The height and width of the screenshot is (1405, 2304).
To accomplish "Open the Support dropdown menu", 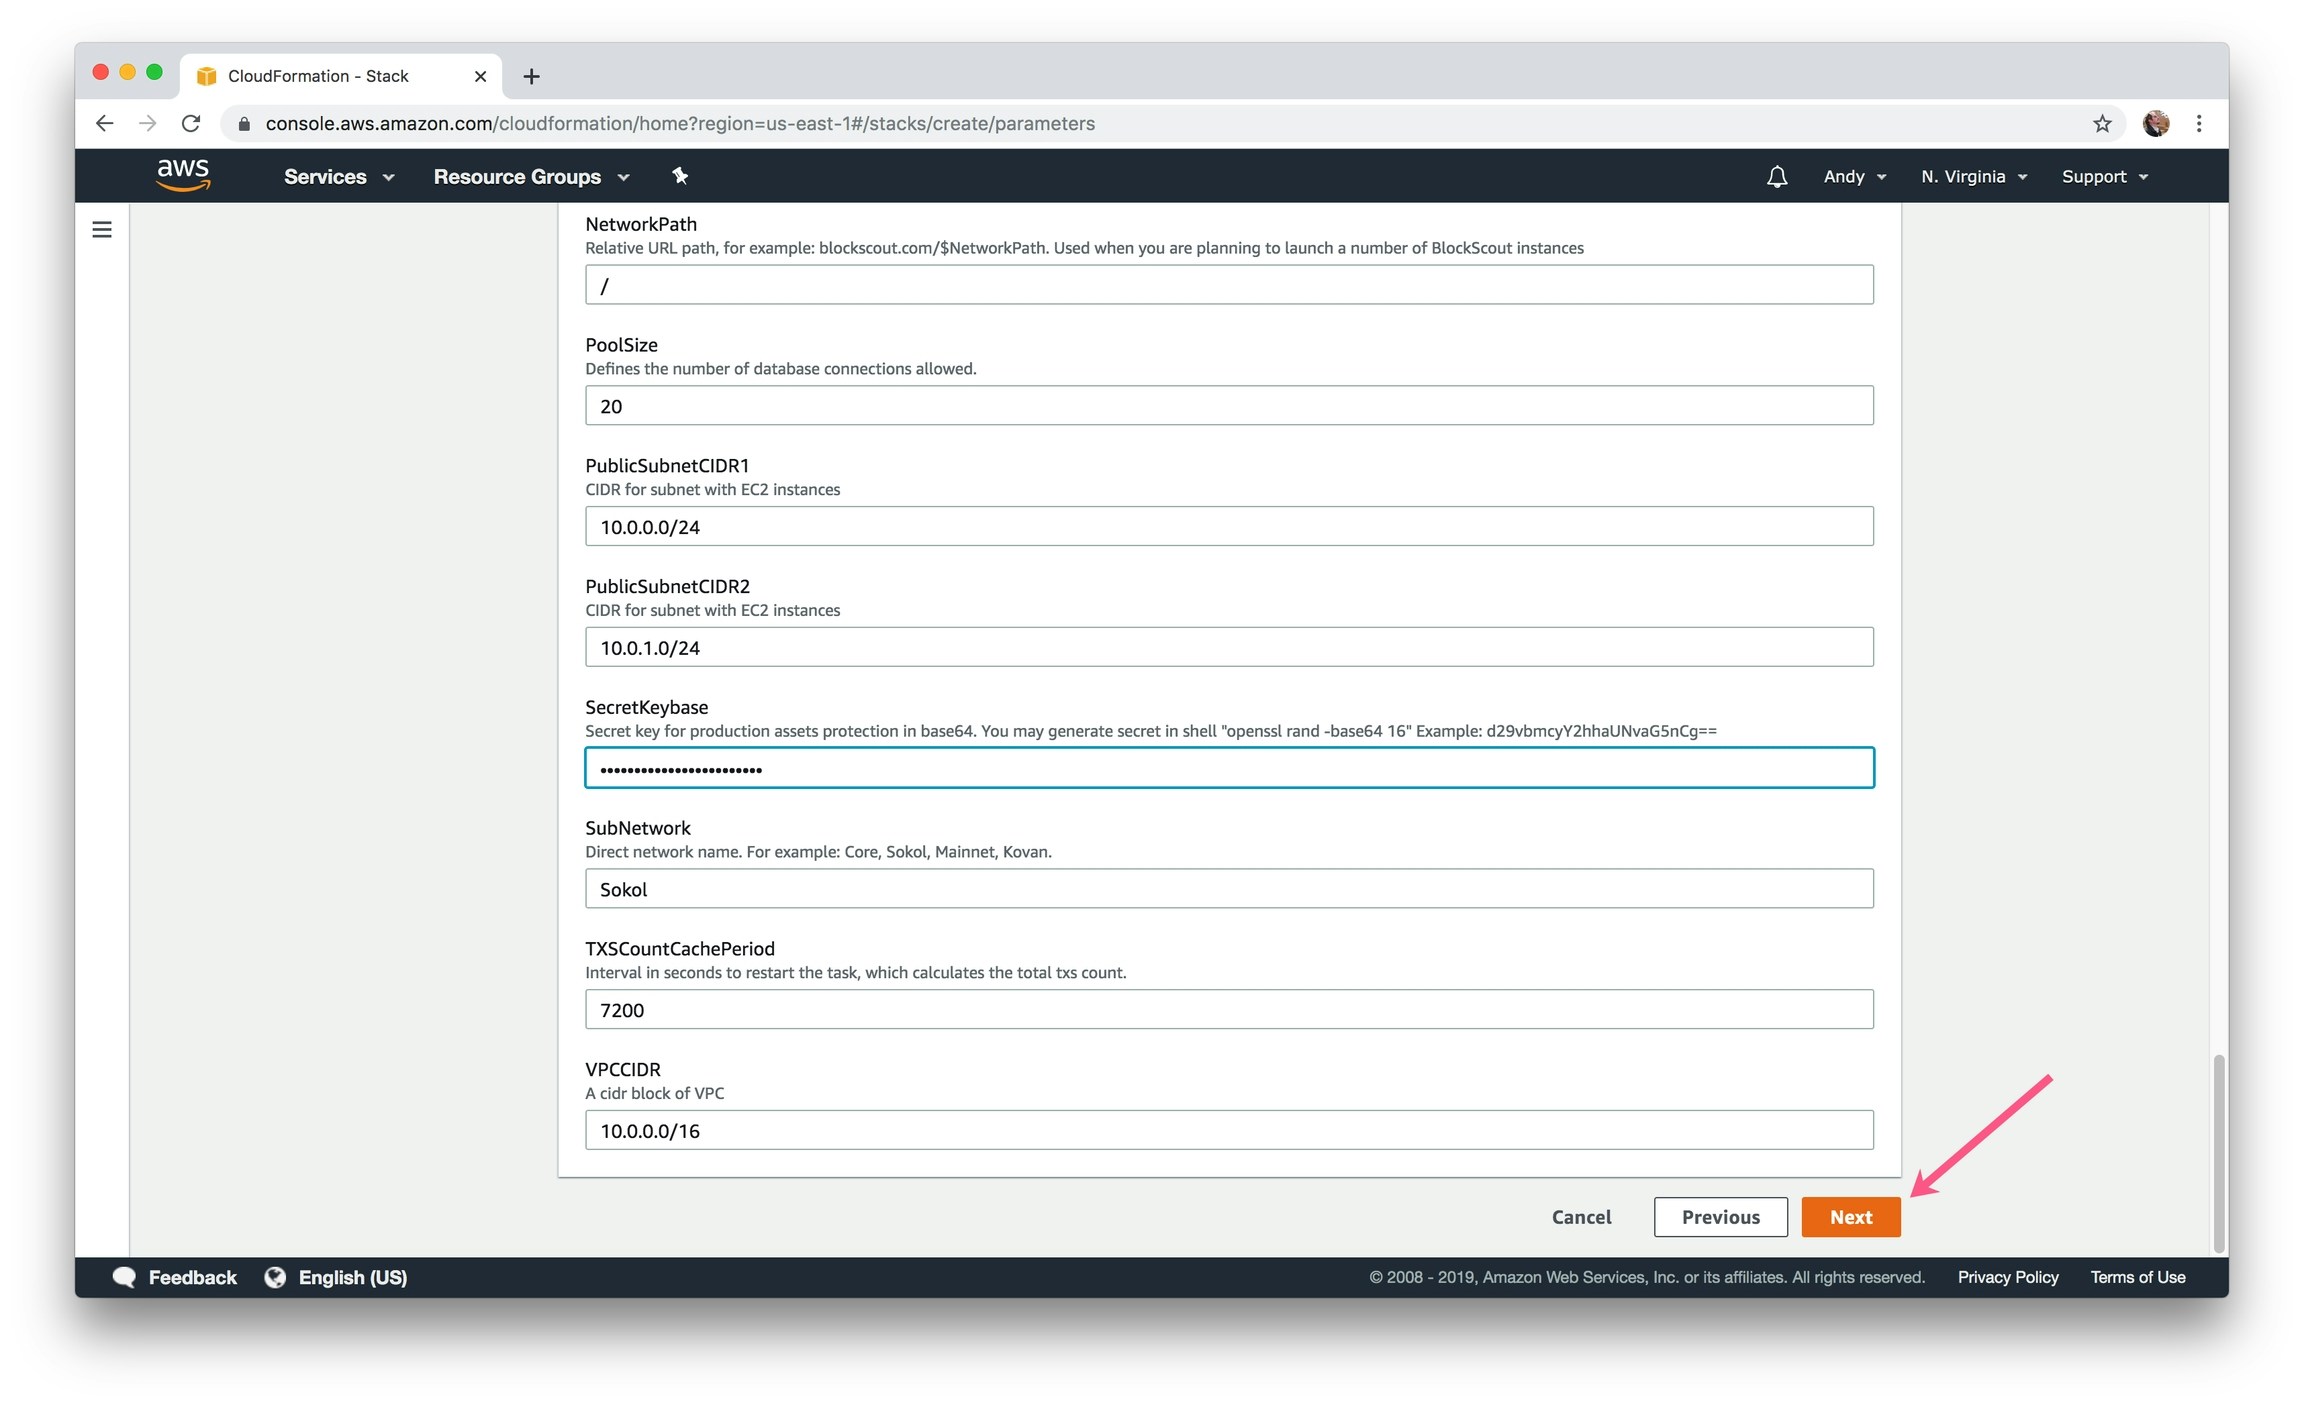I will (2105, 177).
